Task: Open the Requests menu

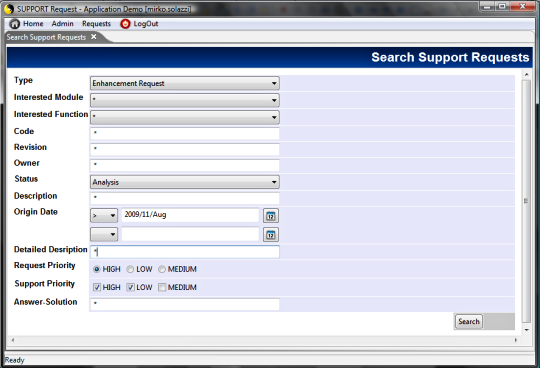Action: (96, 24)
